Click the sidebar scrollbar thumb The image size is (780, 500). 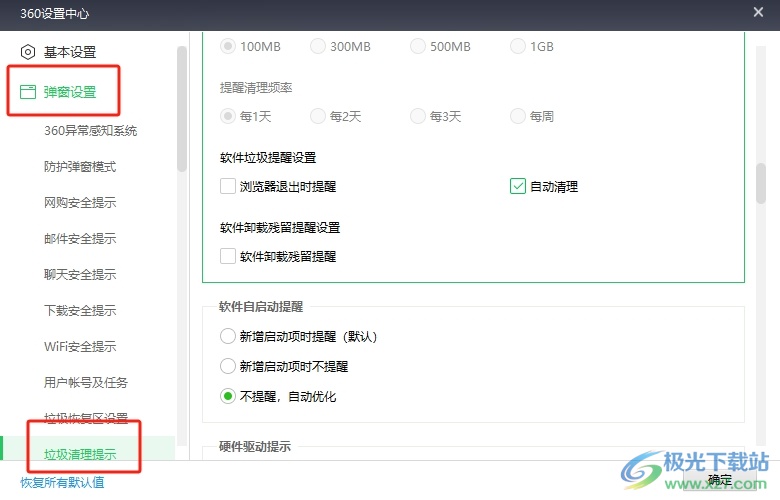pyautogui.click(x=182, y=109)
